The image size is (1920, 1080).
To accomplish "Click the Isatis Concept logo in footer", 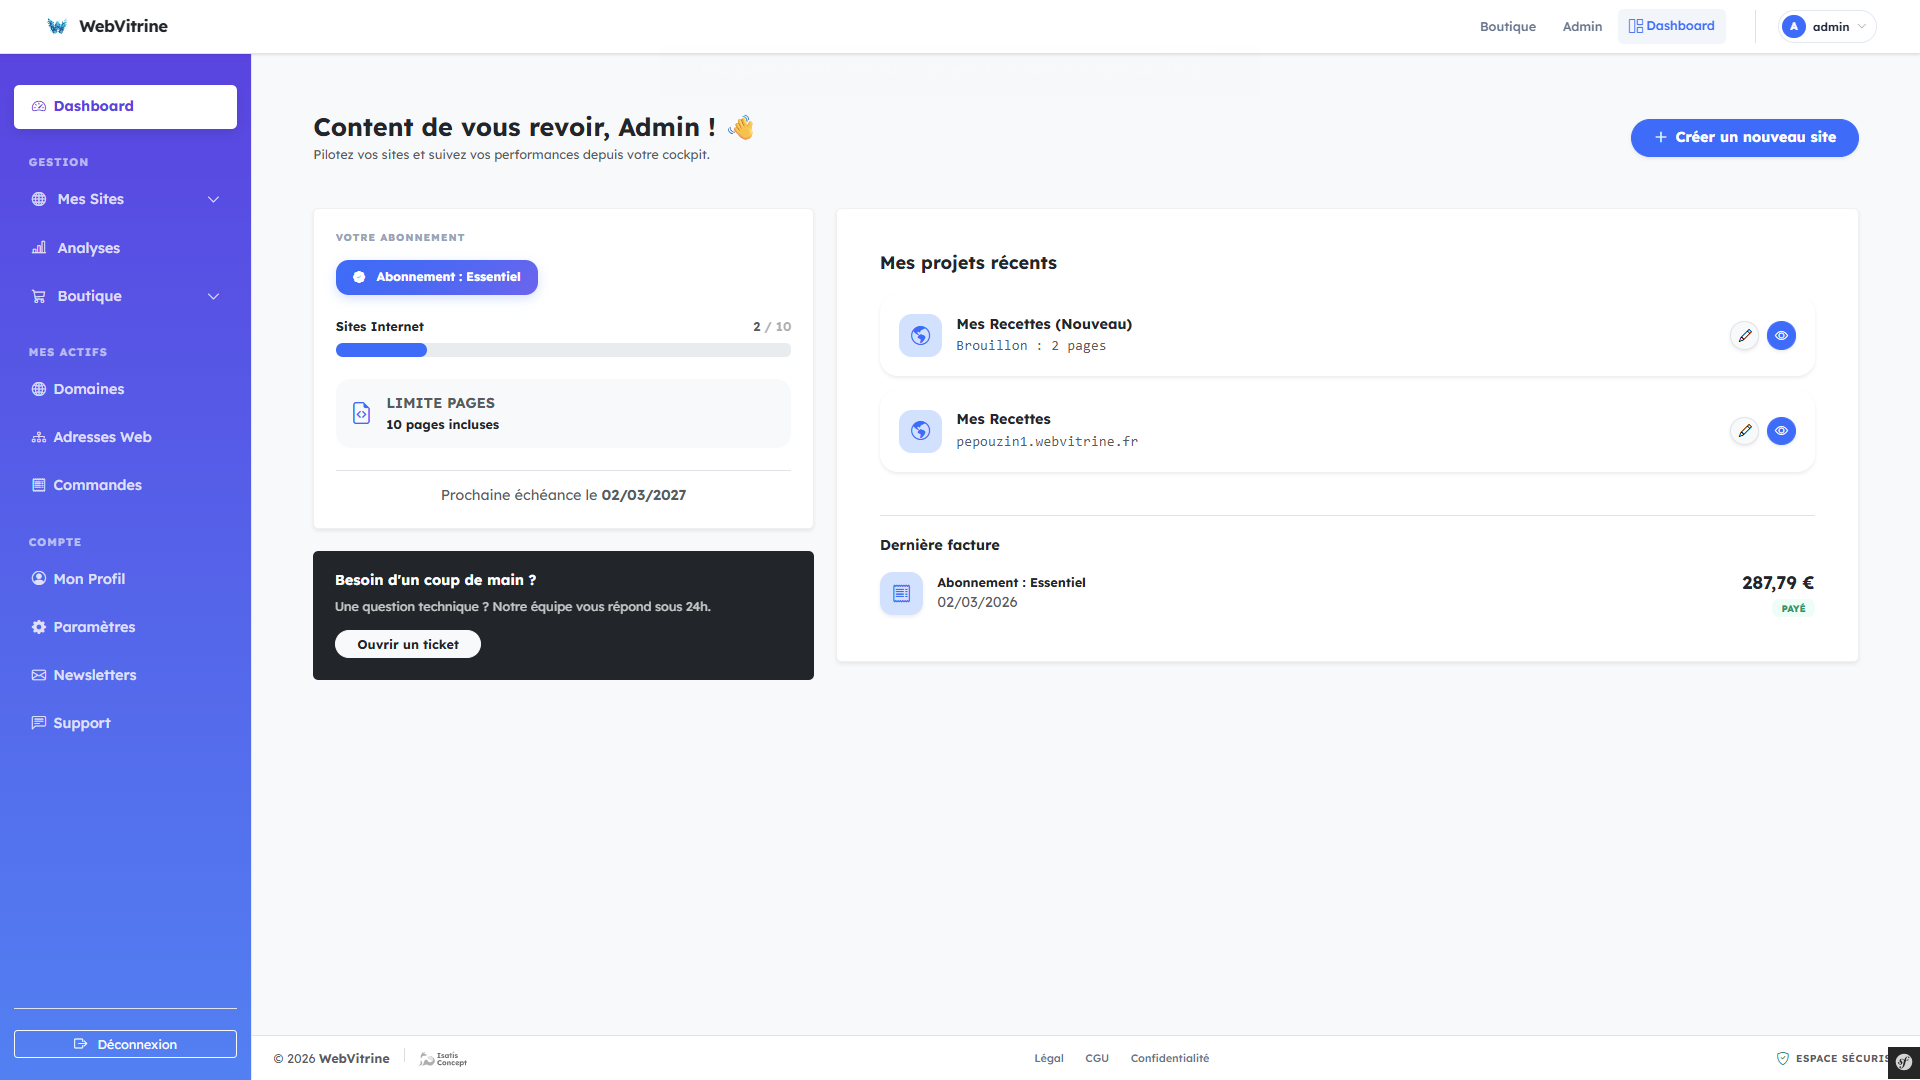I will 443,1059.
